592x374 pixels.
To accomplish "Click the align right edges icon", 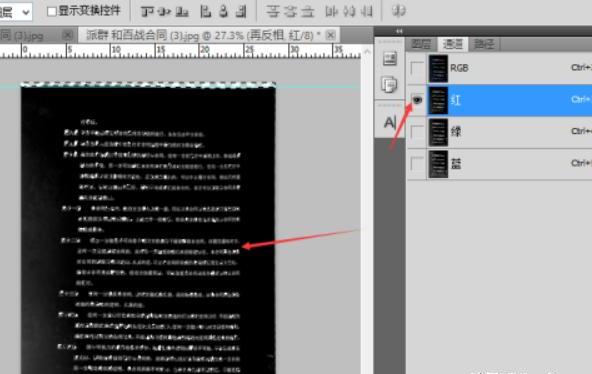I will tap(241, 12).
